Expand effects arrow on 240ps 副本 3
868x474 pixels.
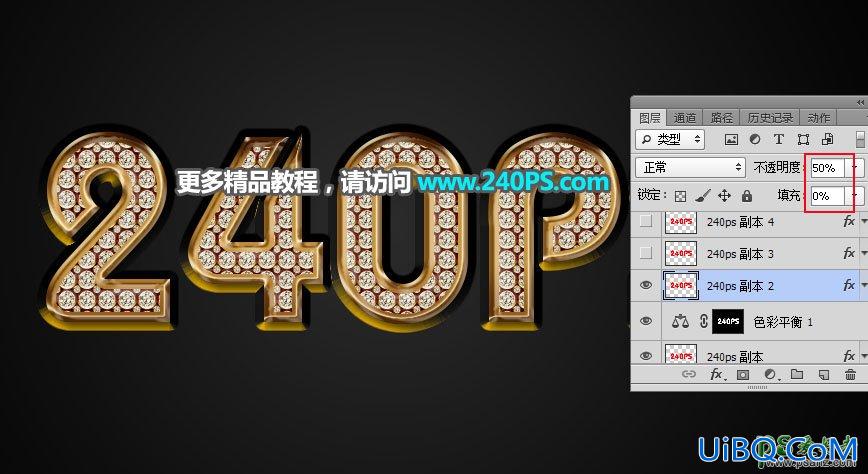coord(864,254)
